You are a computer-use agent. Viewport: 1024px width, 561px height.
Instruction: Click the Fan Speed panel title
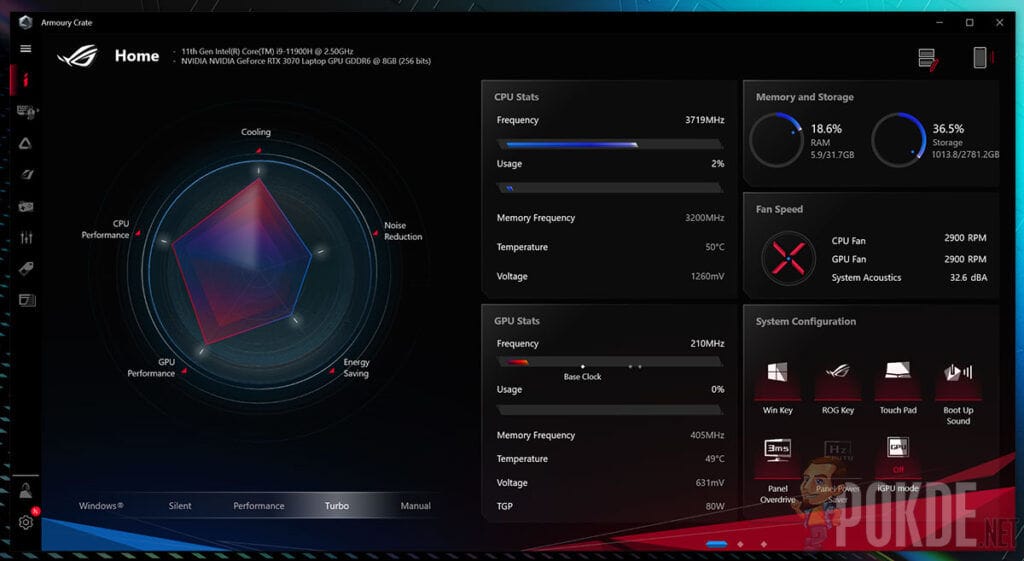click(x=779, y=209)
